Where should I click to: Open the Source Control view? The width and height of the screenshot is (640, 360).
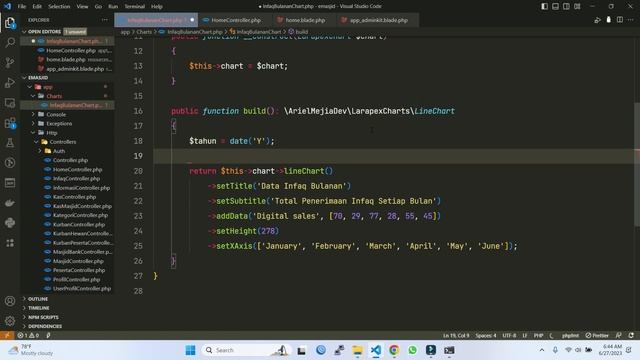coord(10,62)
